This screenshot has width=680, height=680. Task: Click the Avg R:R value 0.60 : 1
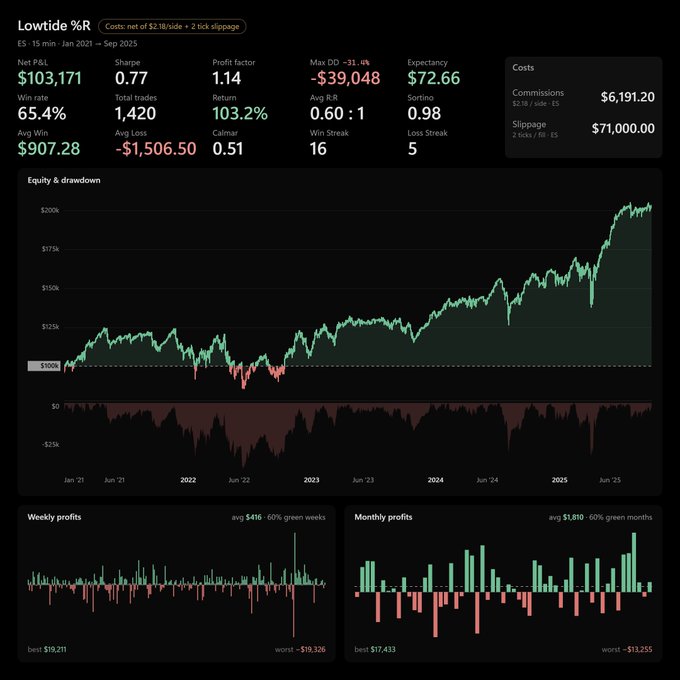337,114
